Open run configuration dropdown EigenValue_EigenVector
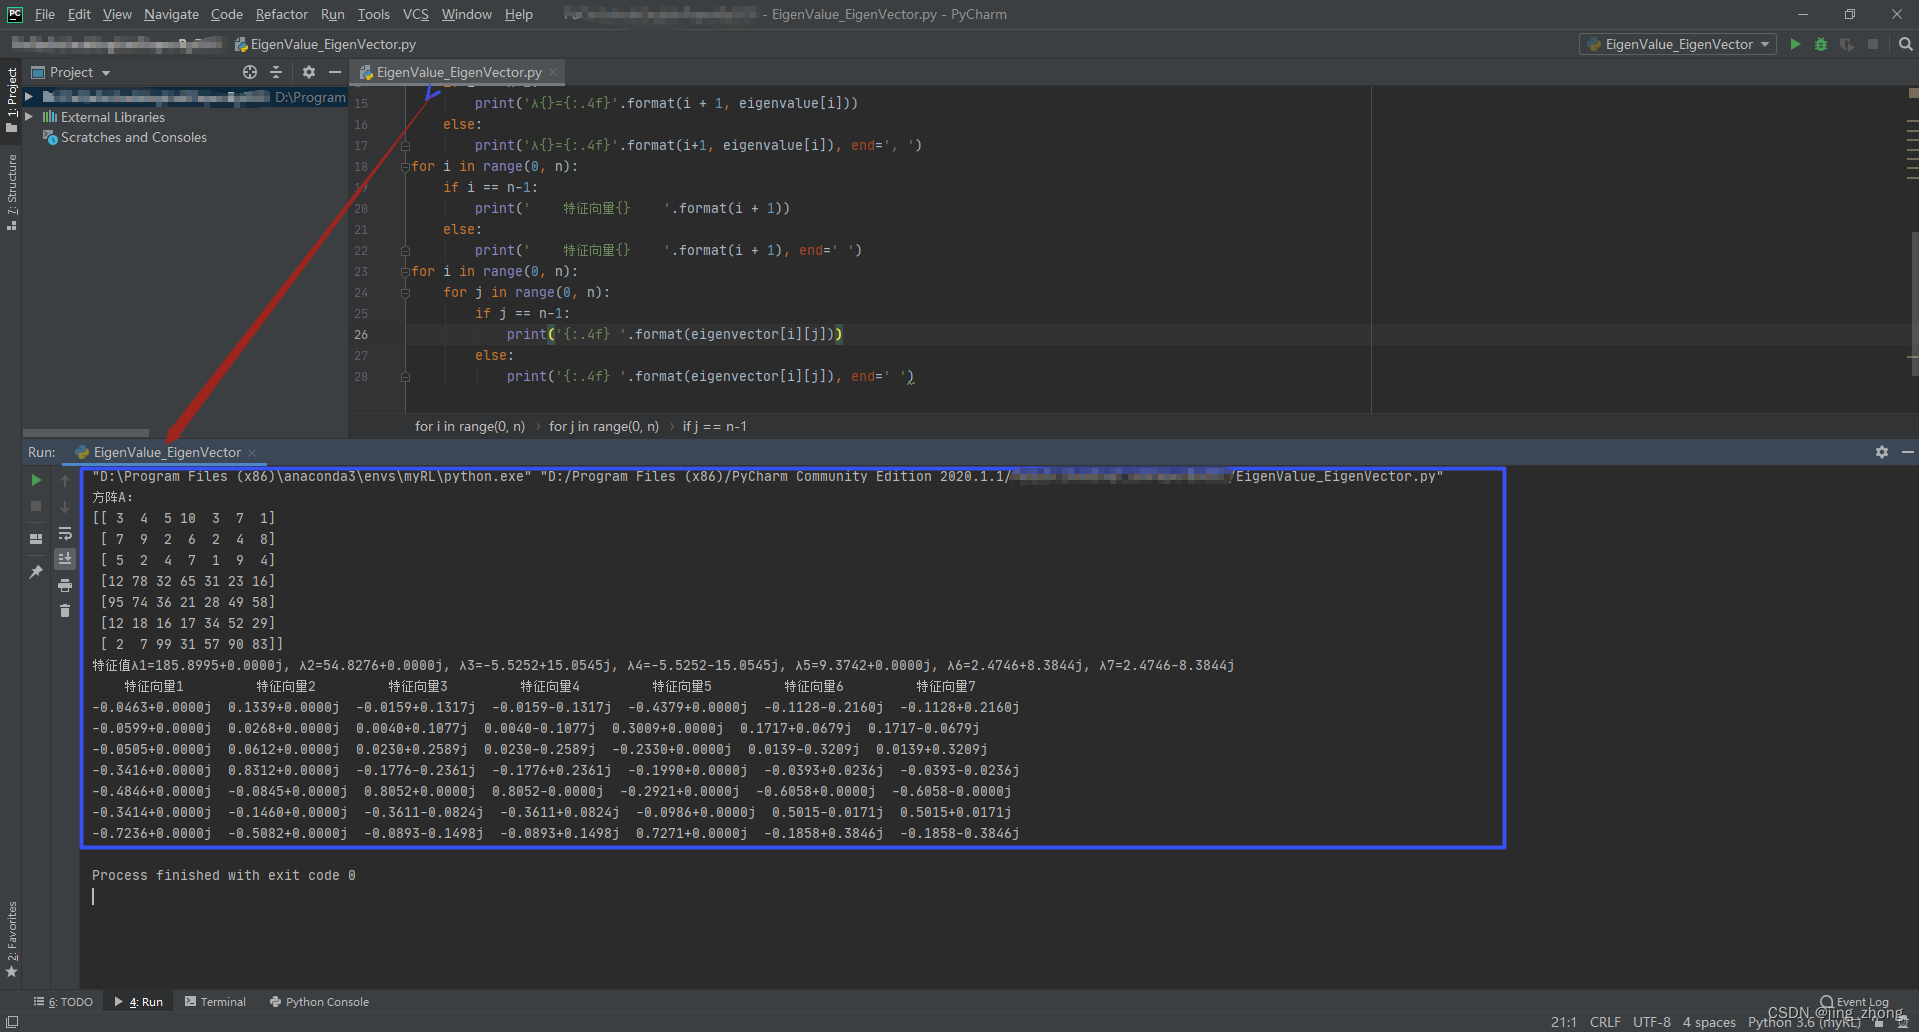1919x1032 pixels. coord(1678,44)
